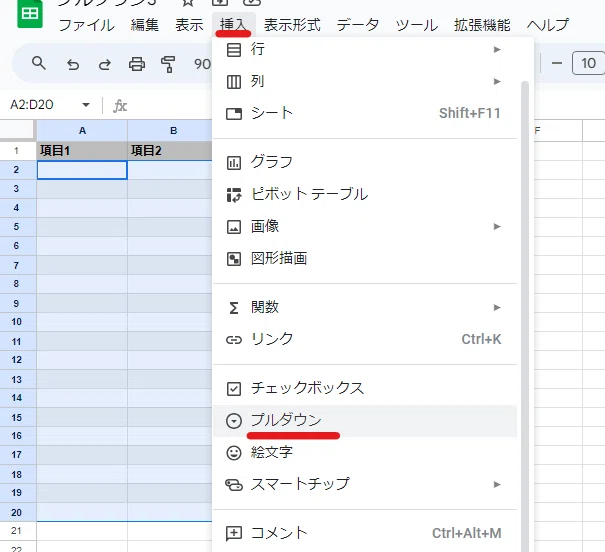605x552 pixels.
Task: Click the pivot table icon
Action: [234, 195]
